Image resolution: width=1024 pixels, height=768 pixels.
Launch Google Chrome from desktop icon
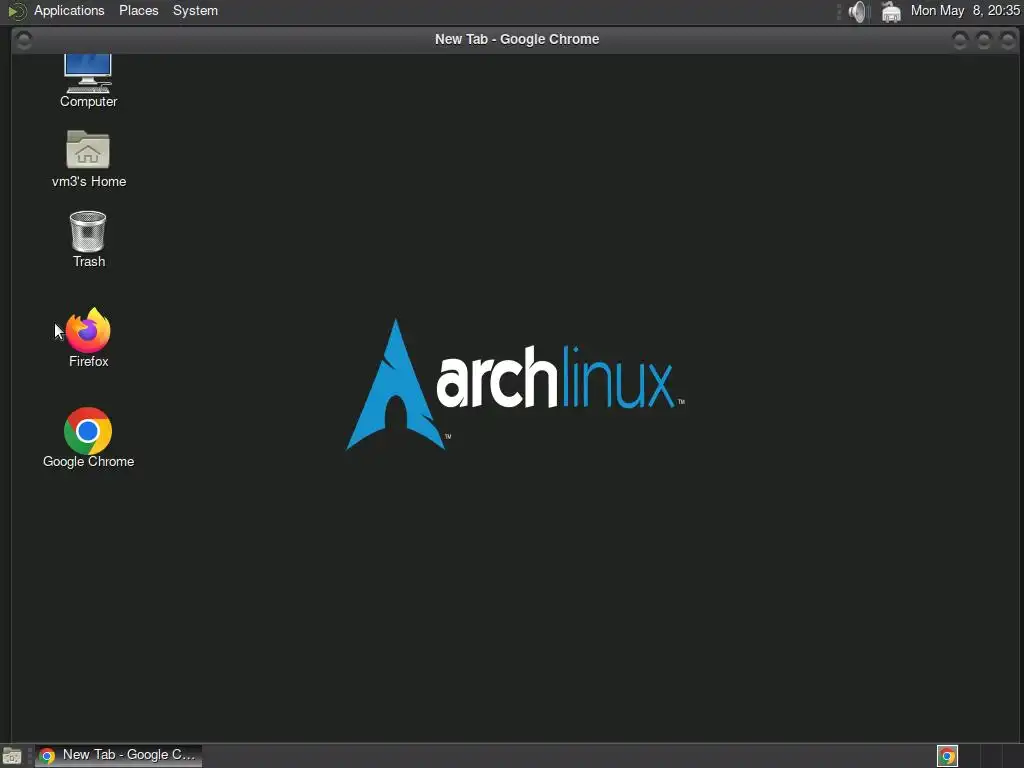(x=88, y=438)
